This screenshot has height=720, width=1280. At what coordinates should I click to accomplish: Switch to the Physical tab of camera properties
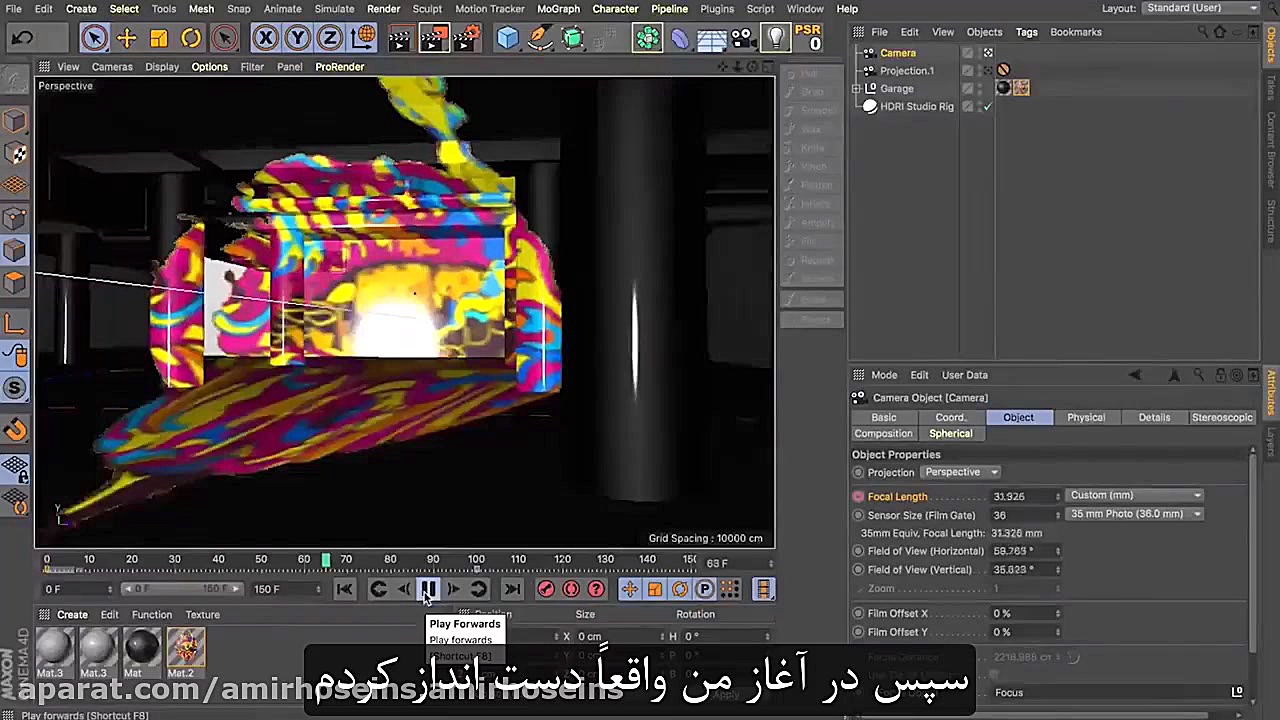[1086, 417]
